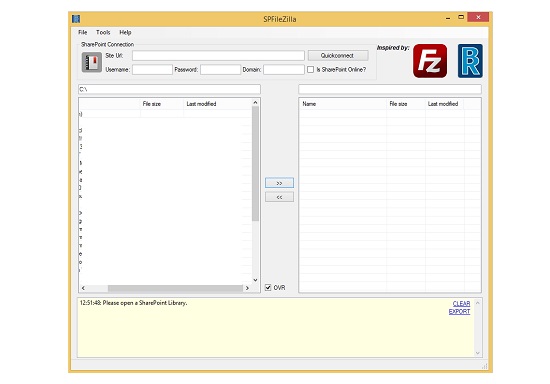Click local list scroll left arrow
This screenshot has height=384, width=550.
(x=83, y=288)
